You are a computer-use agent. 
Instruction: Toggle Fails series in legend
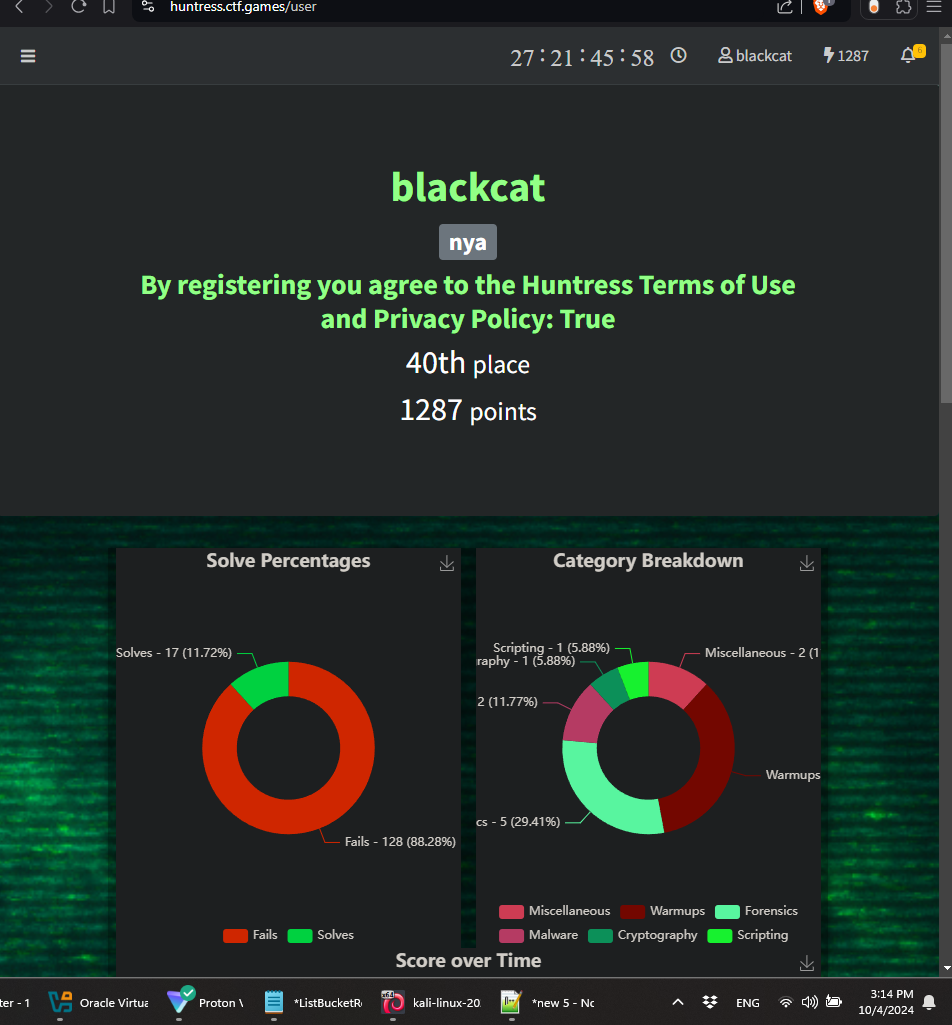pyautogui.click(x=250, y=935)
